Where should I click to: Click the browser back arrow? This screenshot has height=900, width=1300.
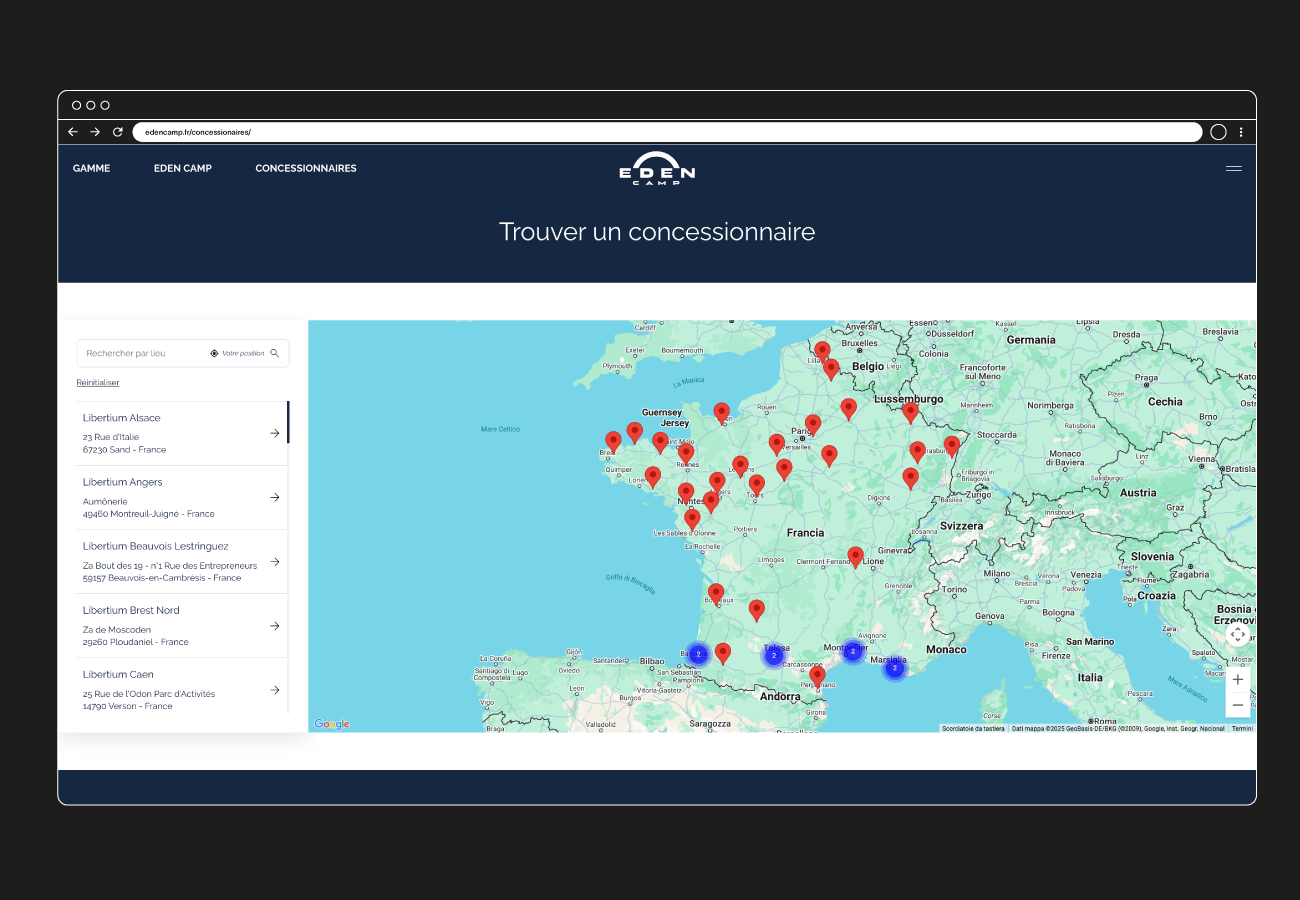[73, 132]
